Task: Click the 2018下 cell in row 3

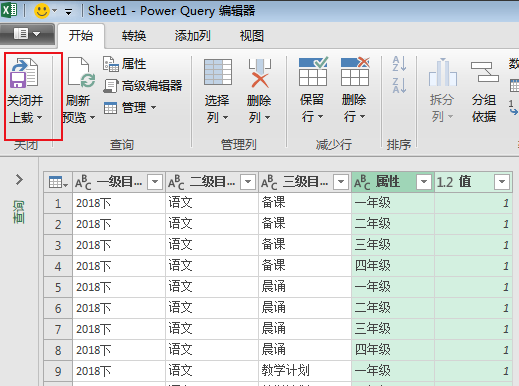Action: pyautogui.click(x=119, y=245)
